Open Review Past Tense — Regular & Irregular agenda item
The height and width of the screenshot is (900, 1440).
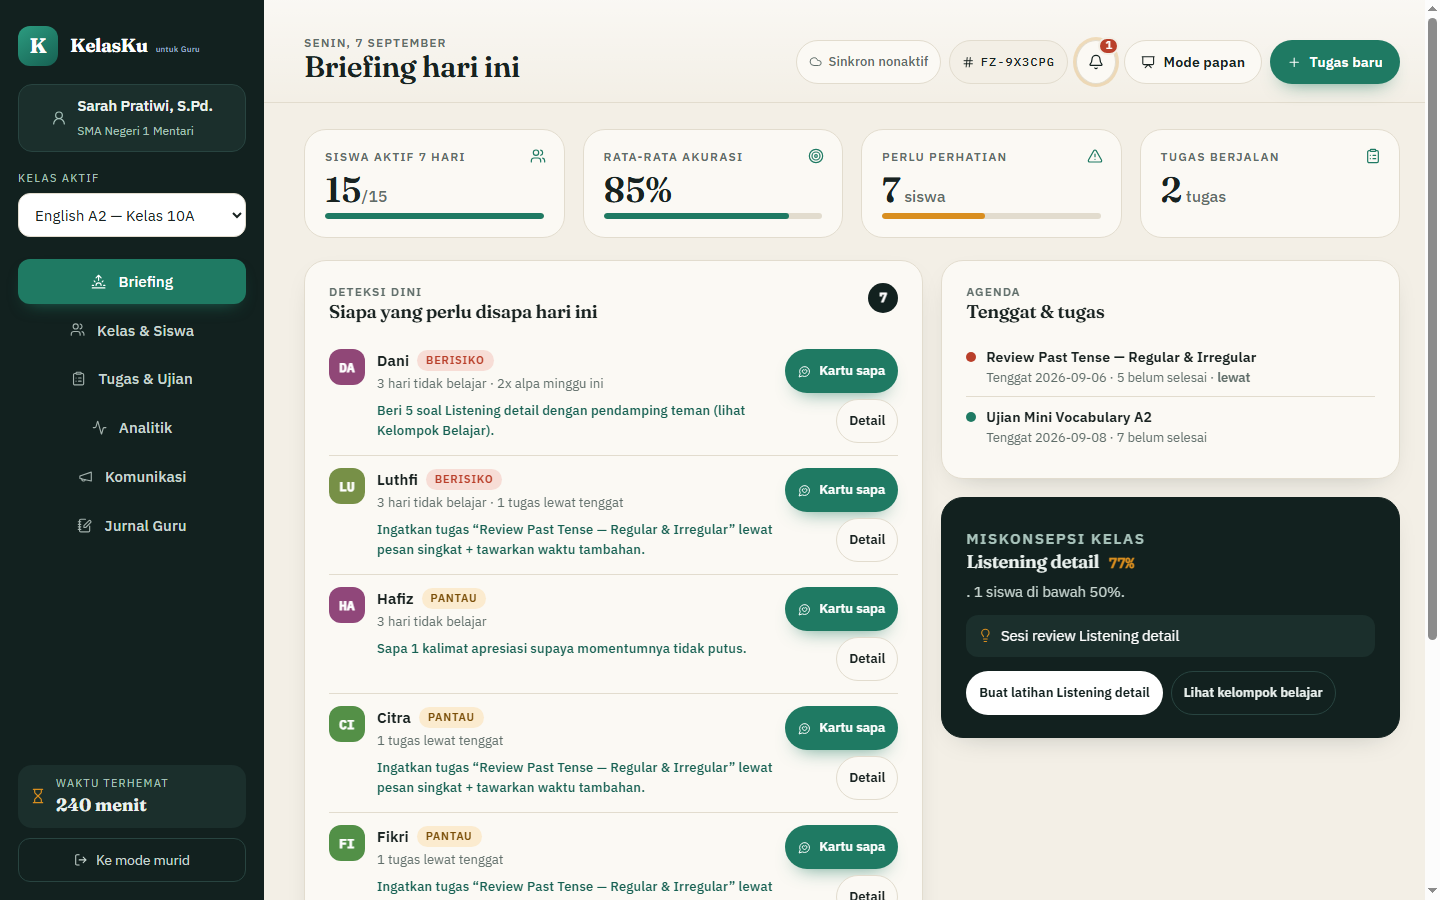click(x=1170, y=367)
